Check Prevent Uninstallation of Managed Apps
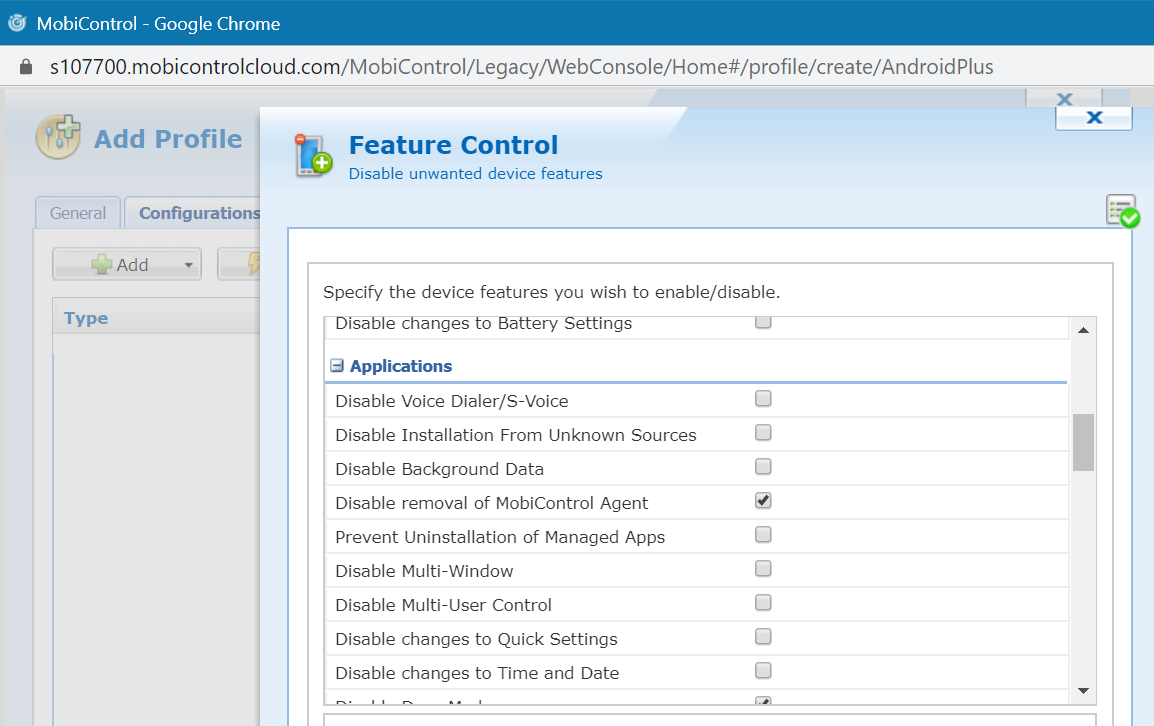Viewport: 1154px width, 726px height. pyautogui.click(x=763, y=535)
